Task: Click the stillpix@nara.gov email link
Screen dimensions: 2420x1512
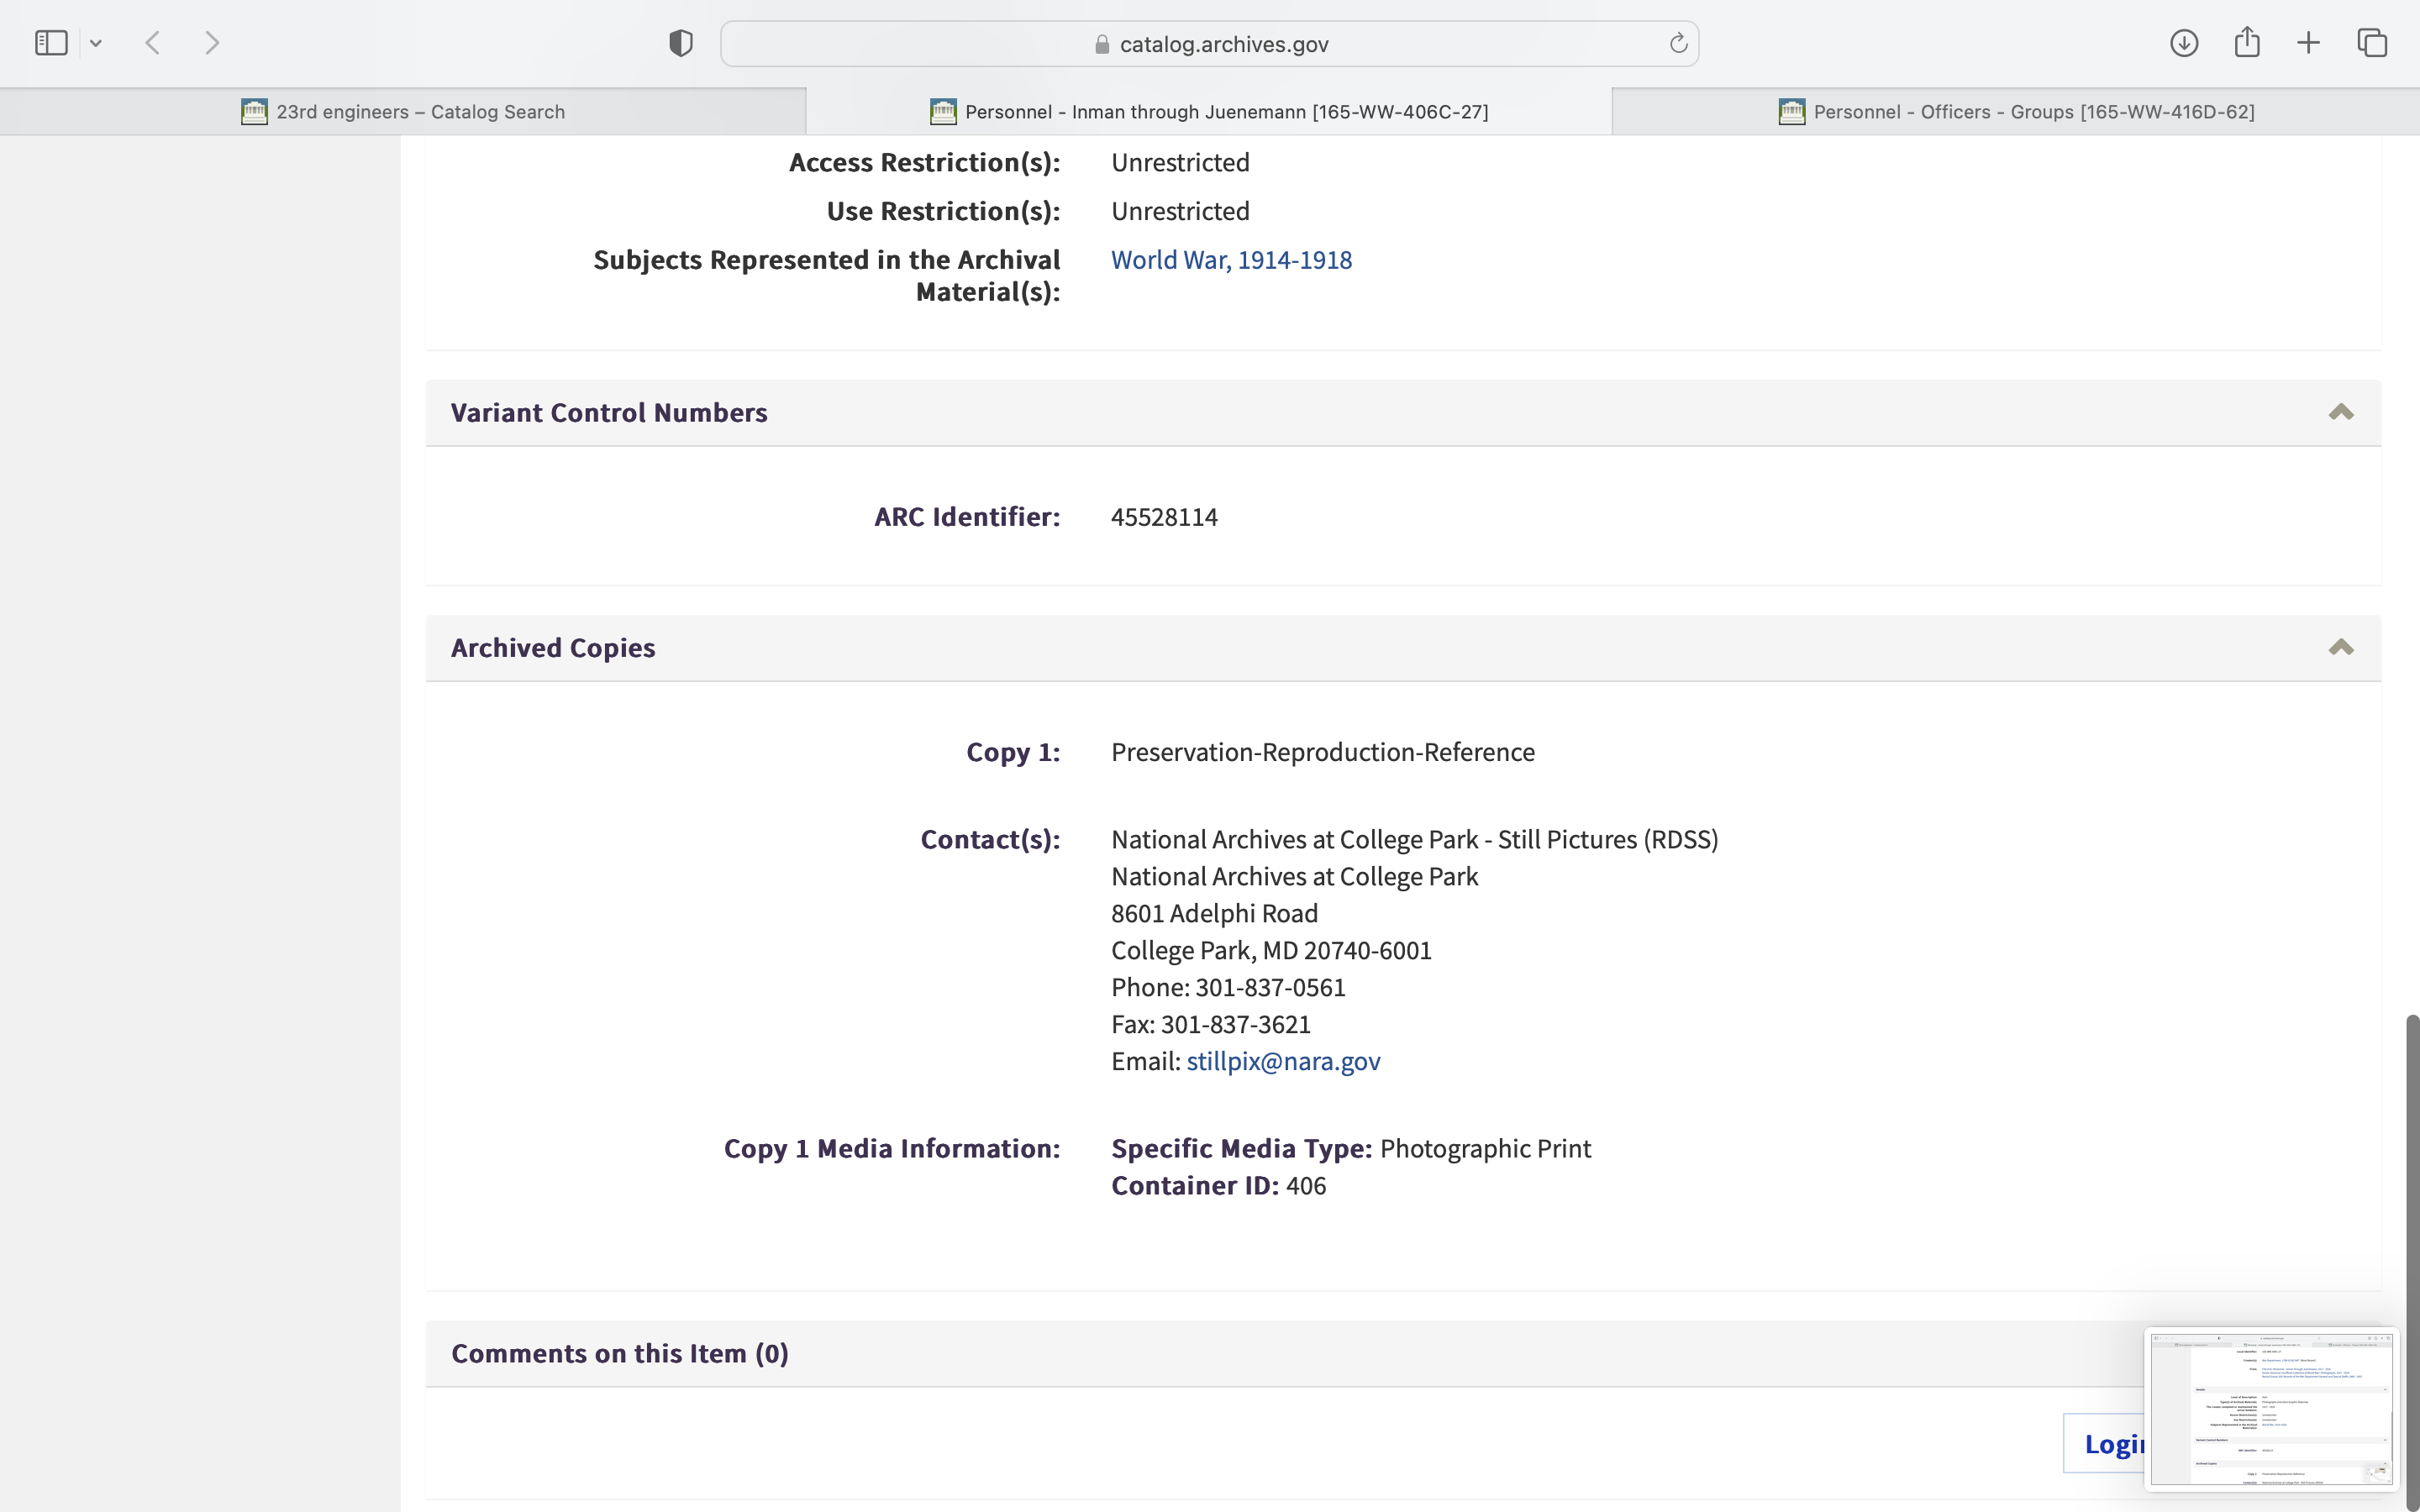Action: click(1283, 1061)
